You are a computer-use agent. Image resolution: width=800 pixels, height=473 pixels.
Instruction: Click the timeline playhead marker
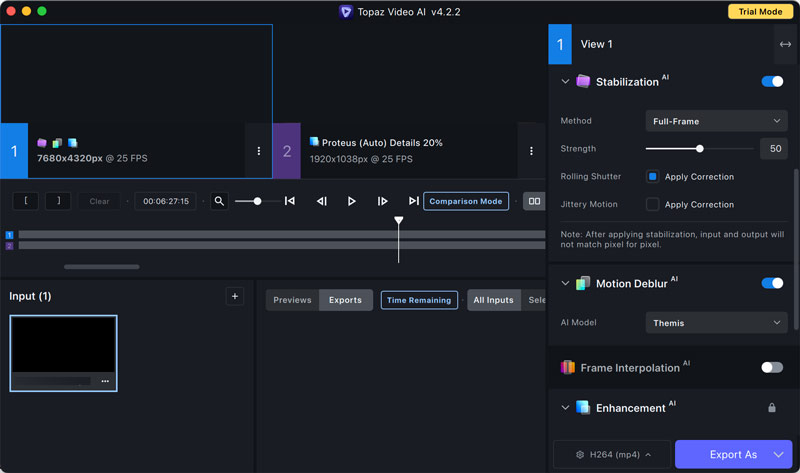398,220
